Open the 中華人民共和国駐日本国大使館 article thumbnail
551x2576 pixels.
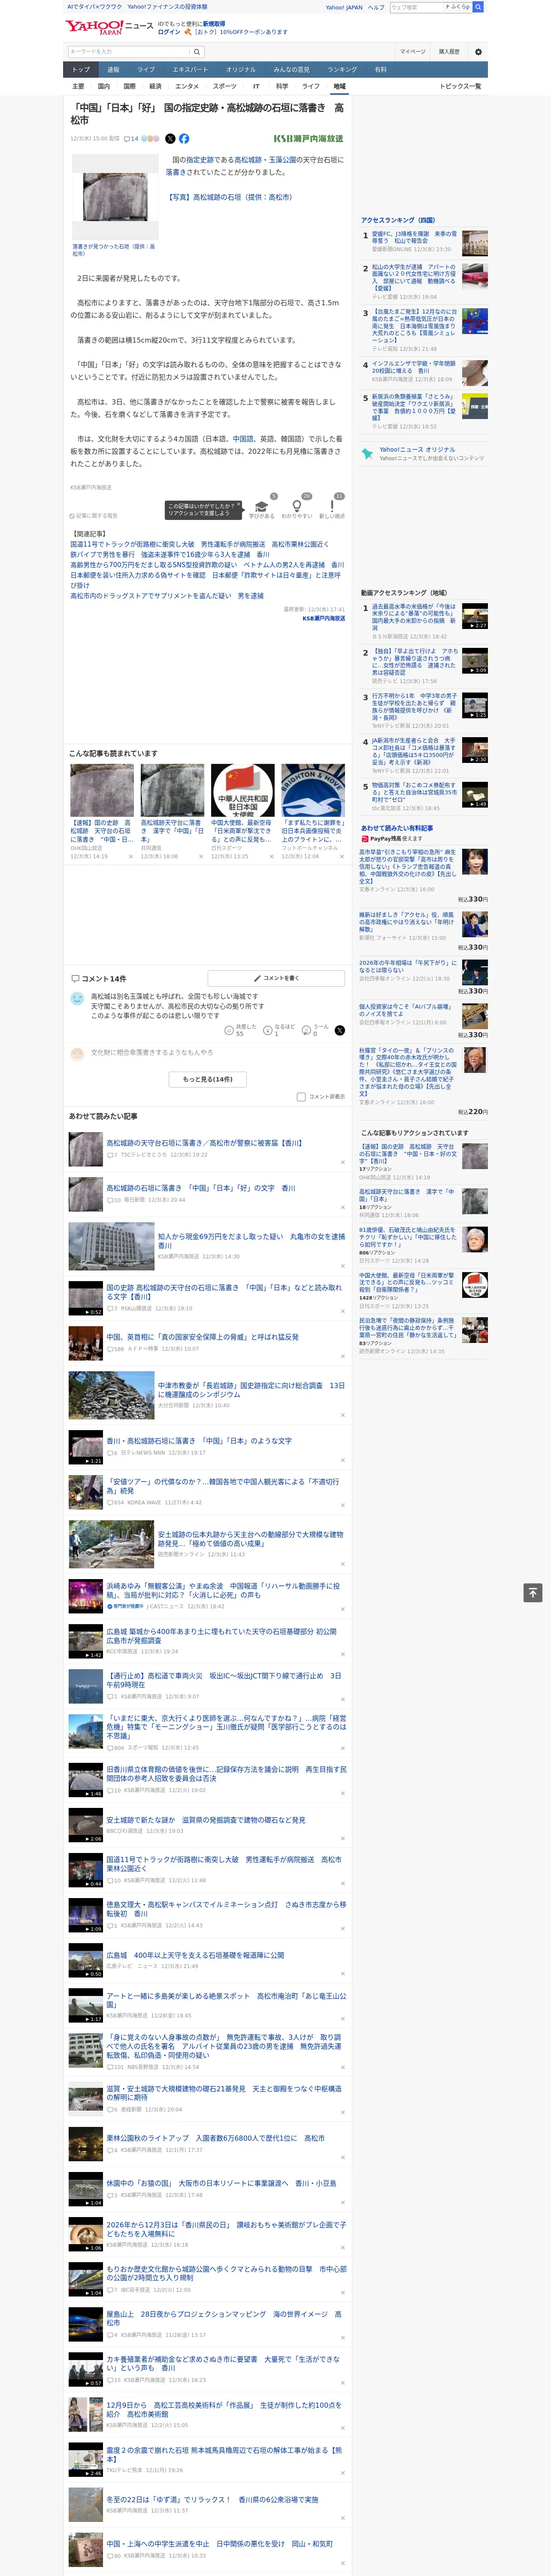click(243, 790)
